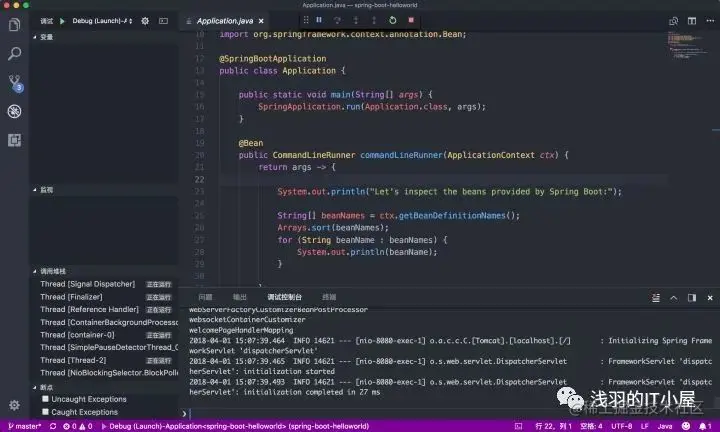Open the Debug view in activity bar

point(14,111)
